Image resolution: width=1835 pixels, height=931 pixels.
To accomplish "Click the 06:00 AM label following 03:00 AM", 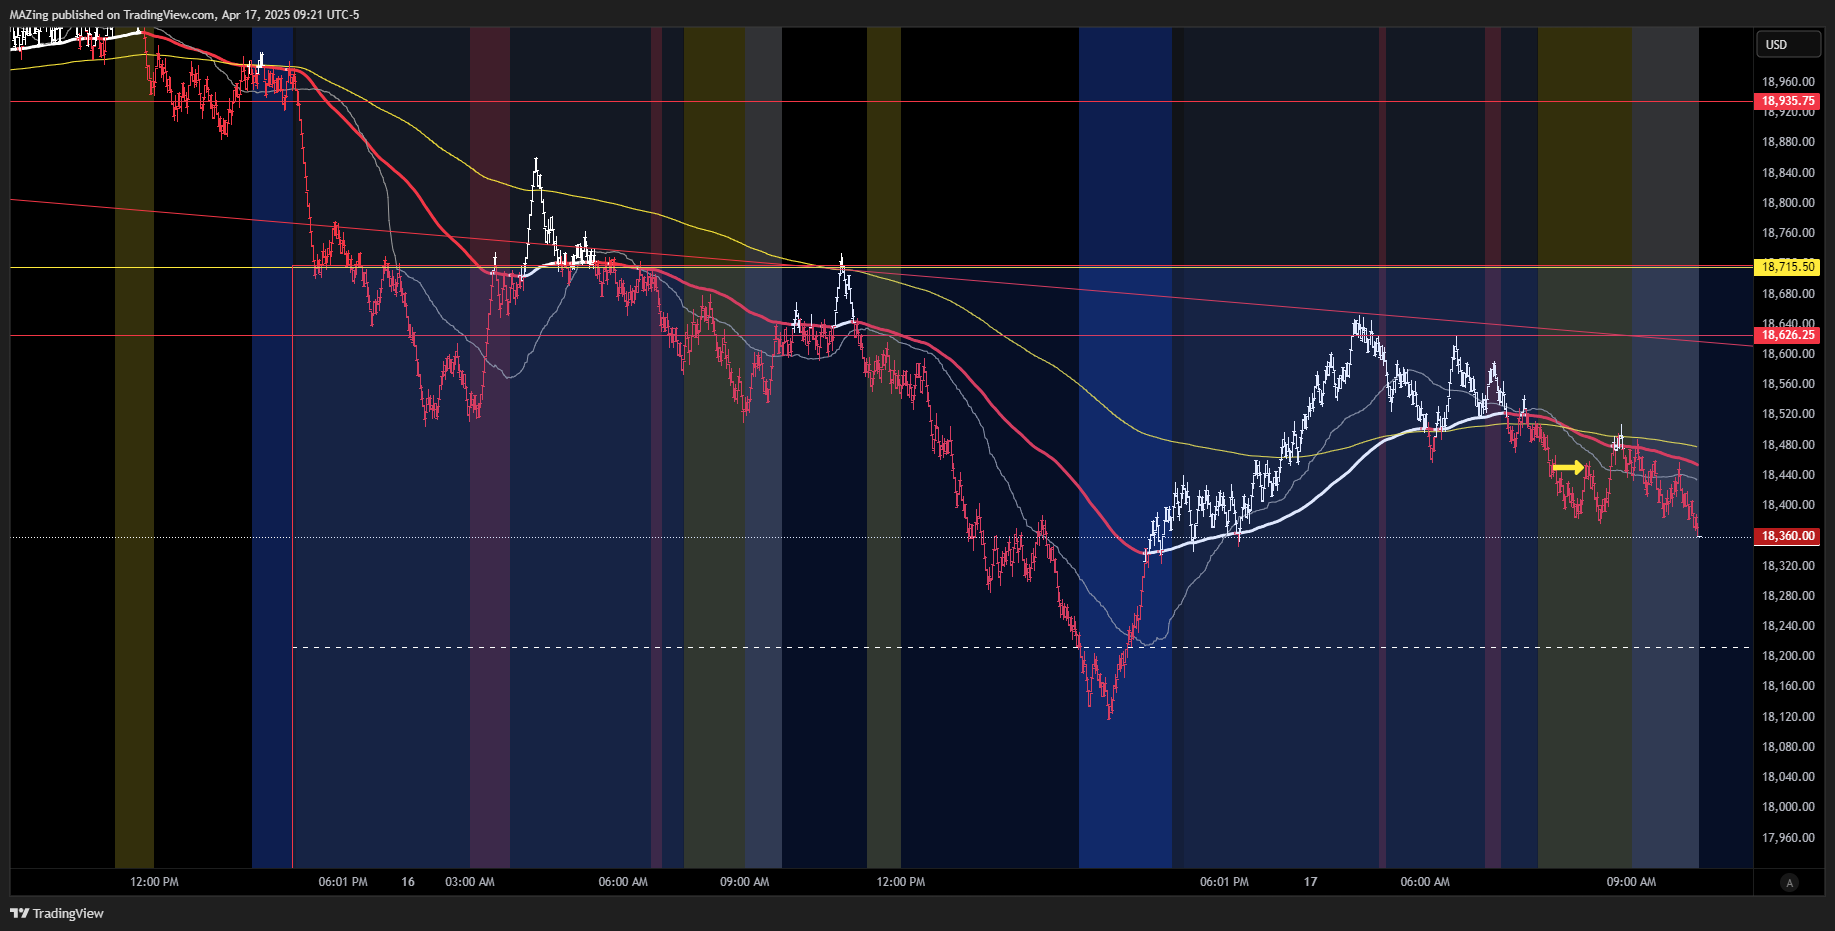I will point(623,882).
